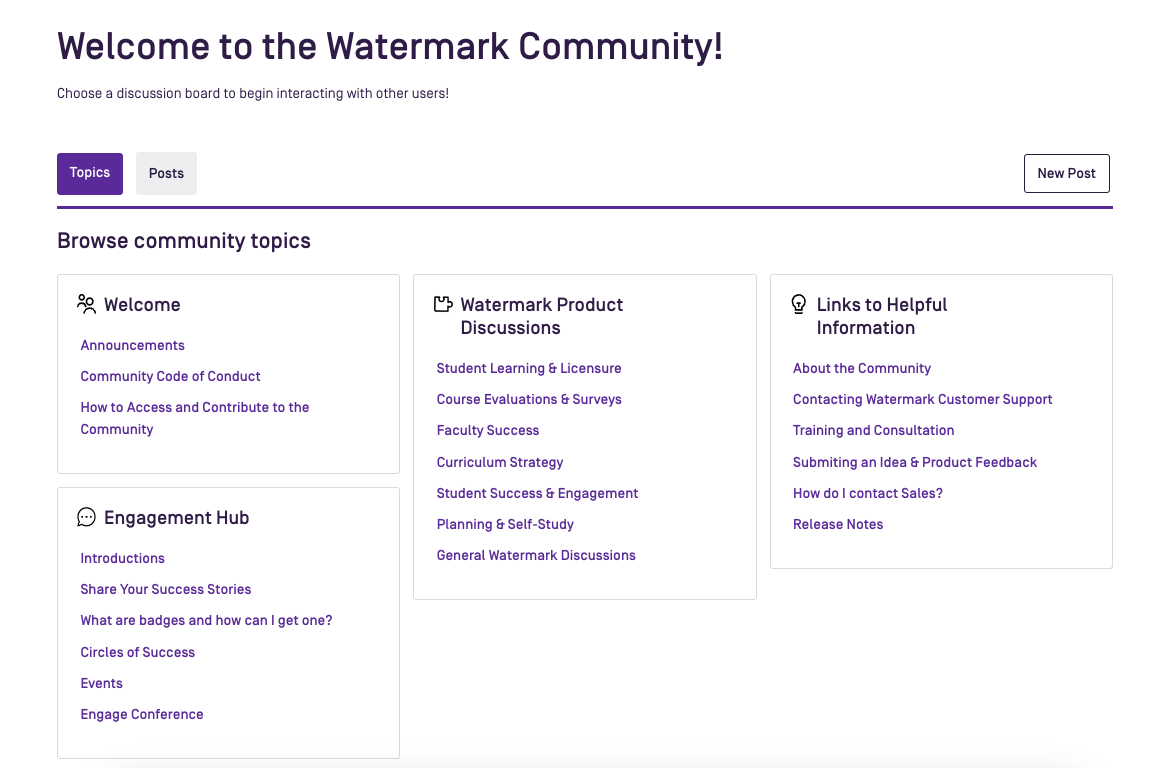Click the Choose a discussion board subtitle
Screen dimensions: 1150x768
click(x=253, y=93)
